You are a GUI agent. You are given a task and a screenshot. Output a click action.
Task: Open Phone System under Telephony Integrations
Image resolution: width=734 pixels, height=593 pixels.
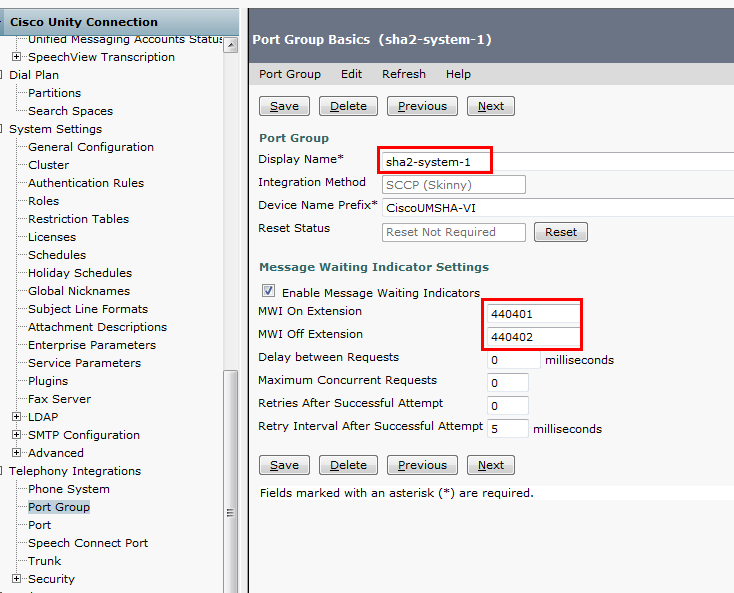(x=69, y=489)
